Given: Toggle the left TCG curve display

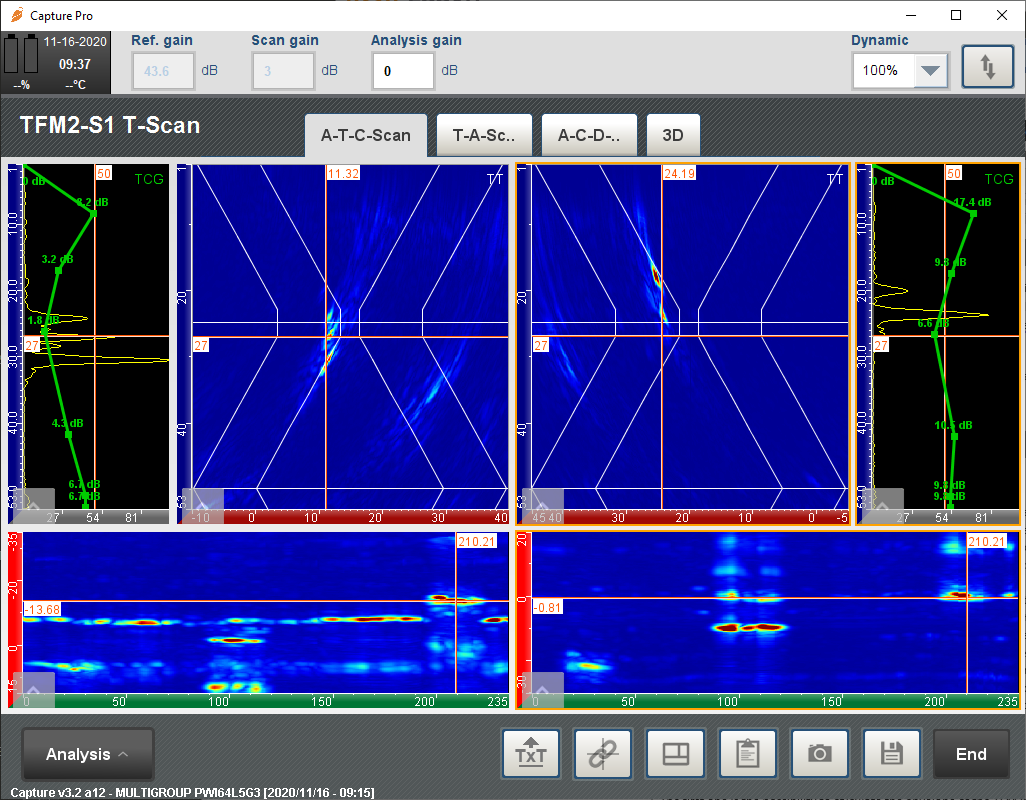Looking at the screenshot, I should pyautogui.click(x=148, y=179).
